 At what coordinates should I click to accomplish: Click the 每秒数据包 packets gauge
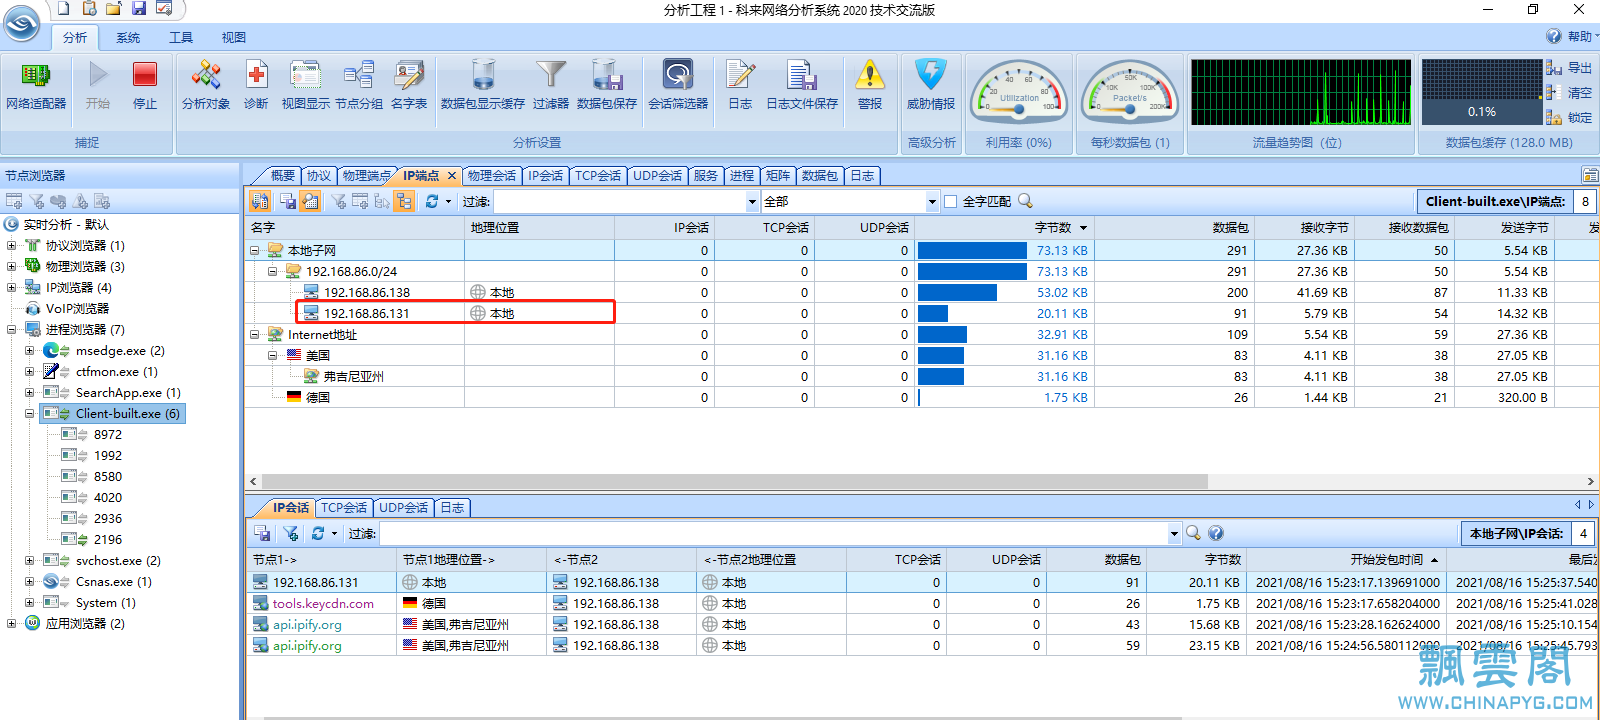click(x=1130, y=92)
